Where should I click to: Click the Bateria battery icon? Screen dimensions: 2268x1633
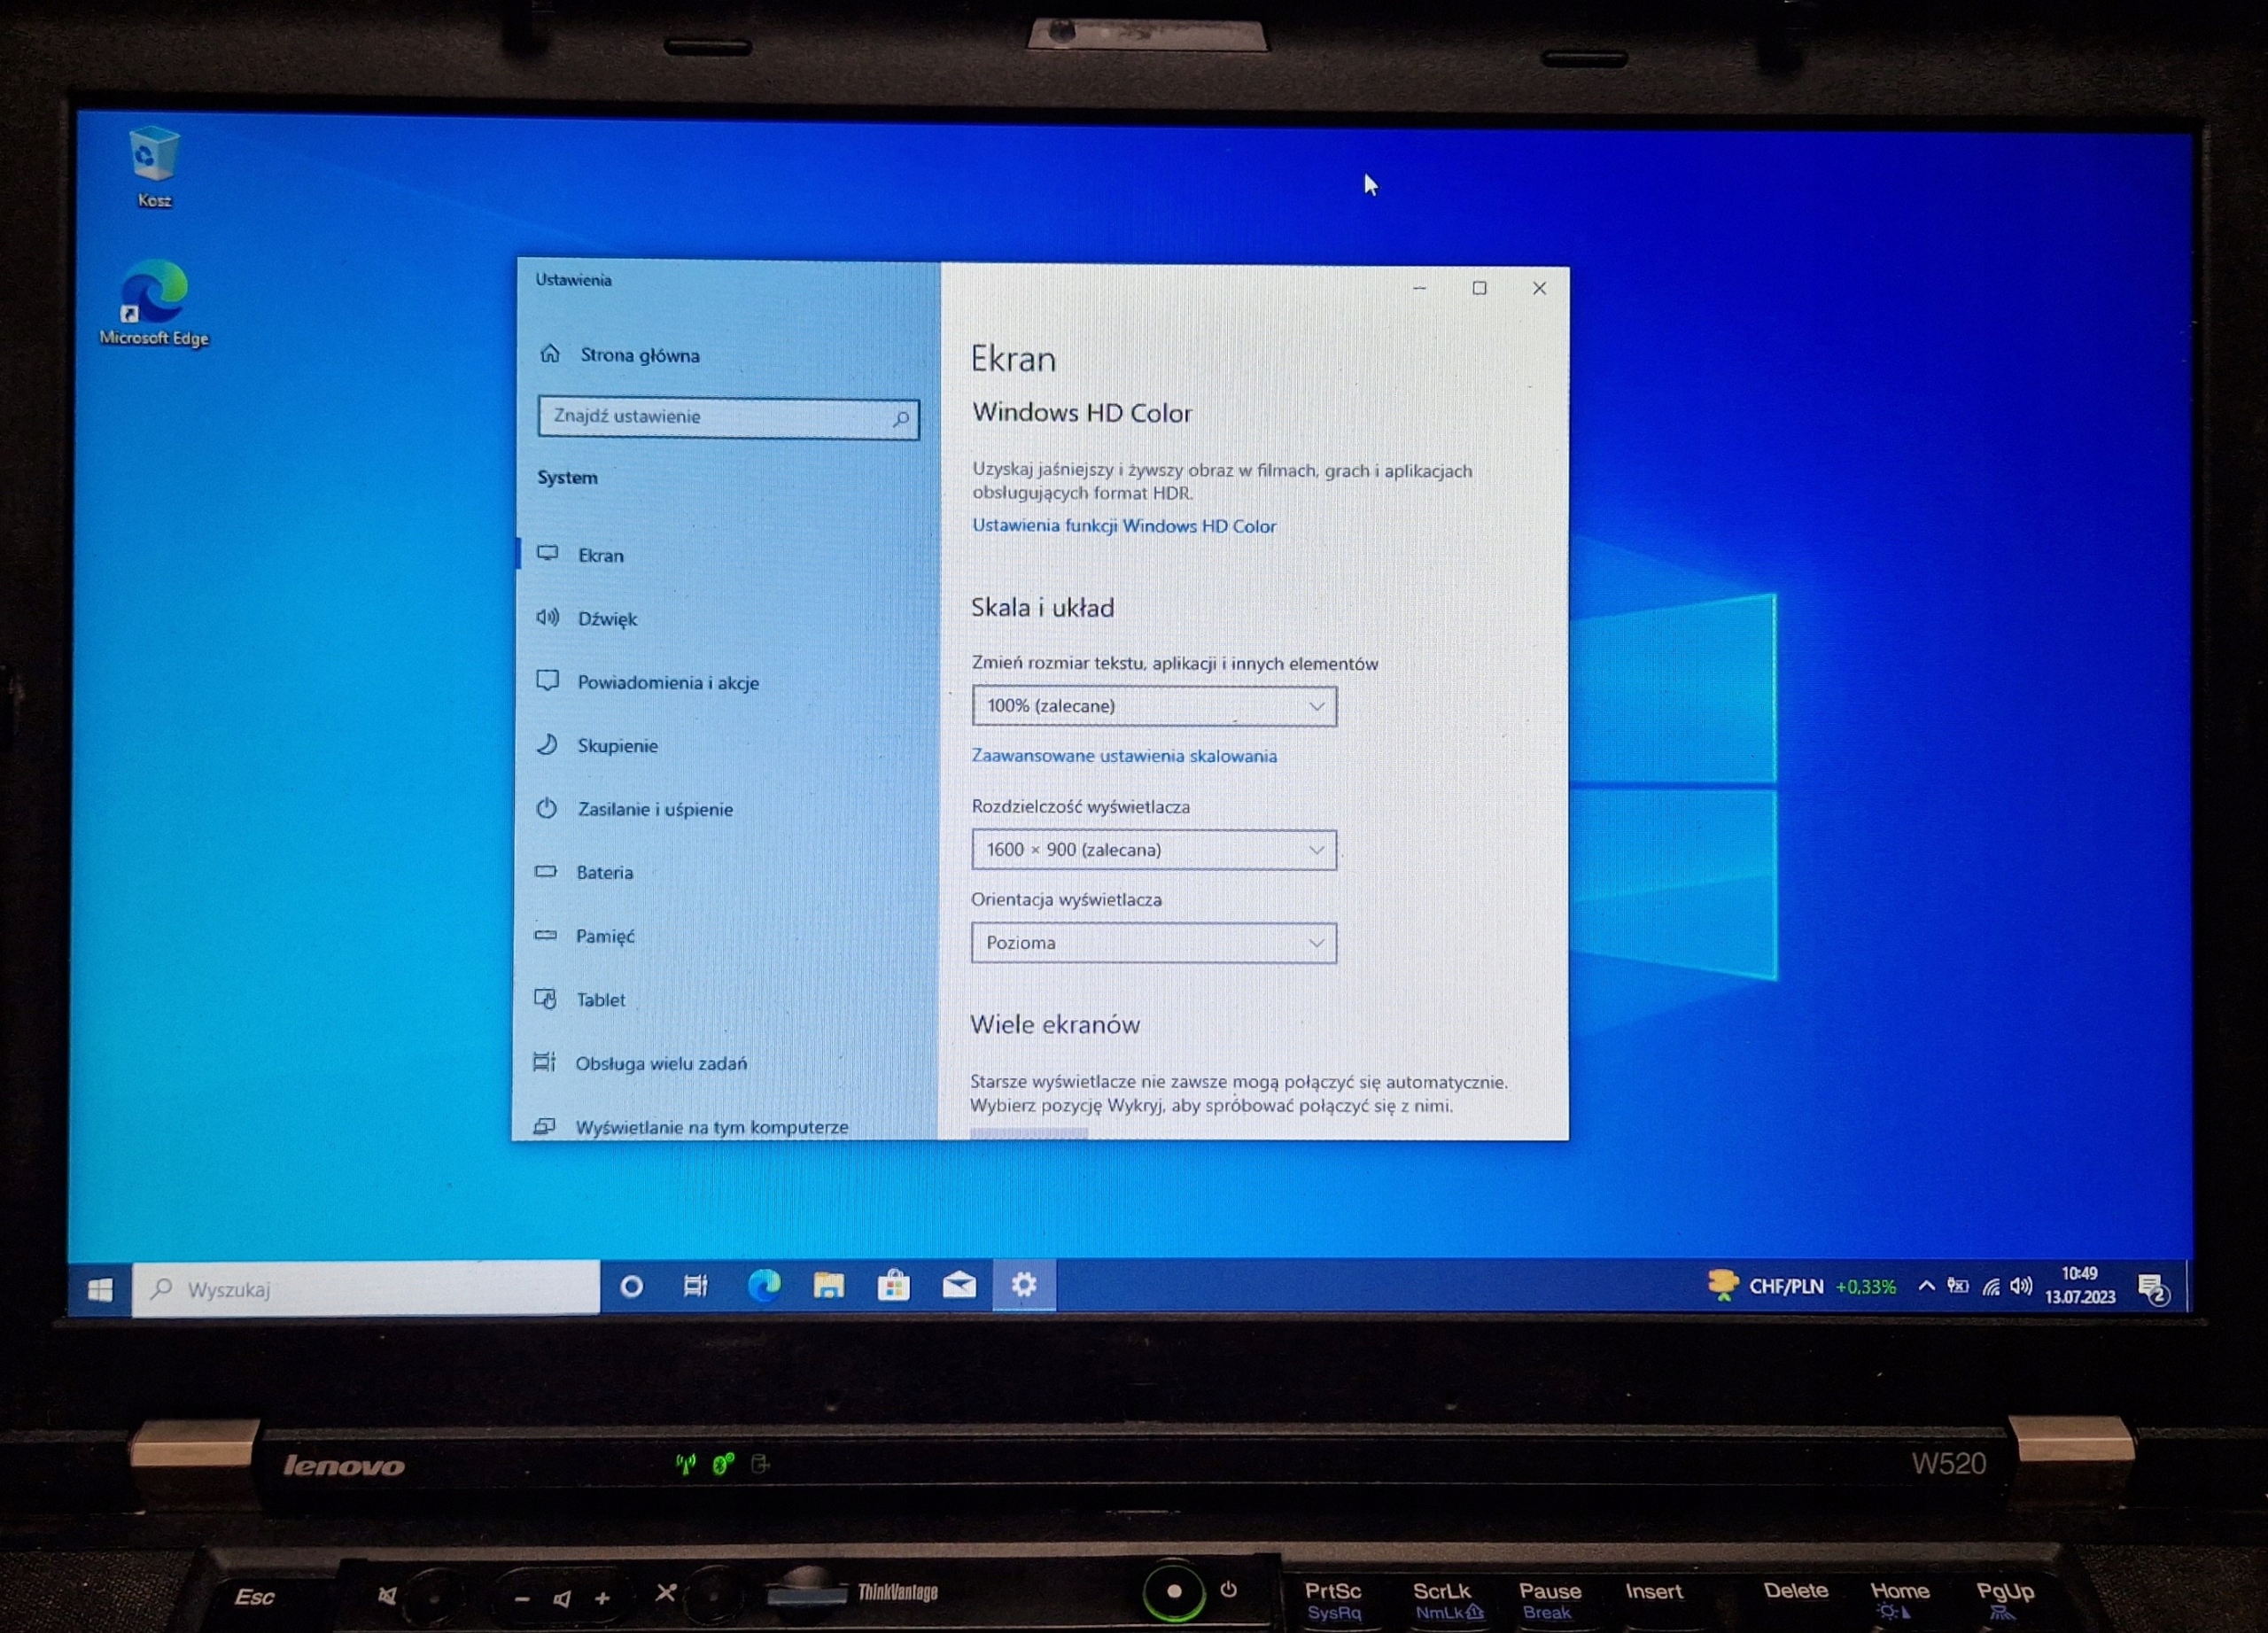[545, 871]
